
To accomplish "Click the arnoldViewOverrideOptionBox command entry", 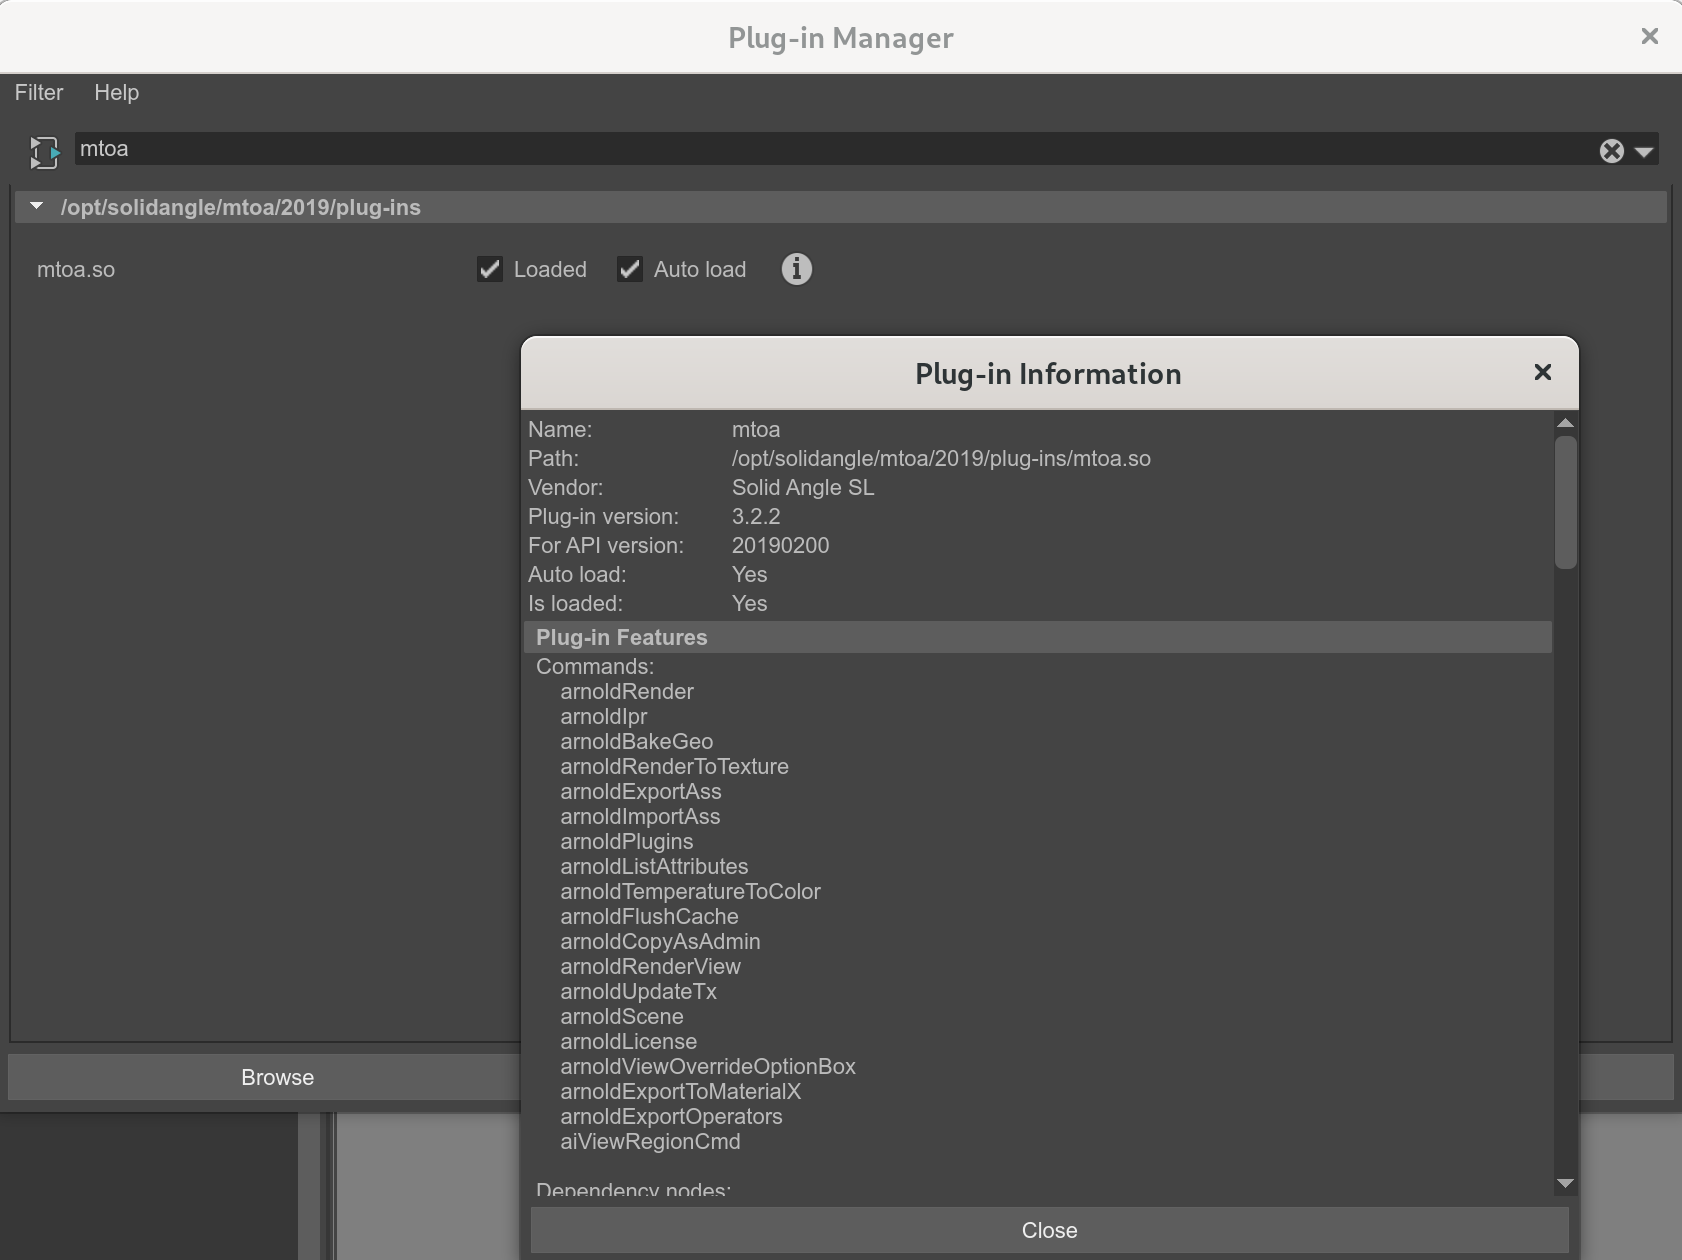I will click(708, 1066).
